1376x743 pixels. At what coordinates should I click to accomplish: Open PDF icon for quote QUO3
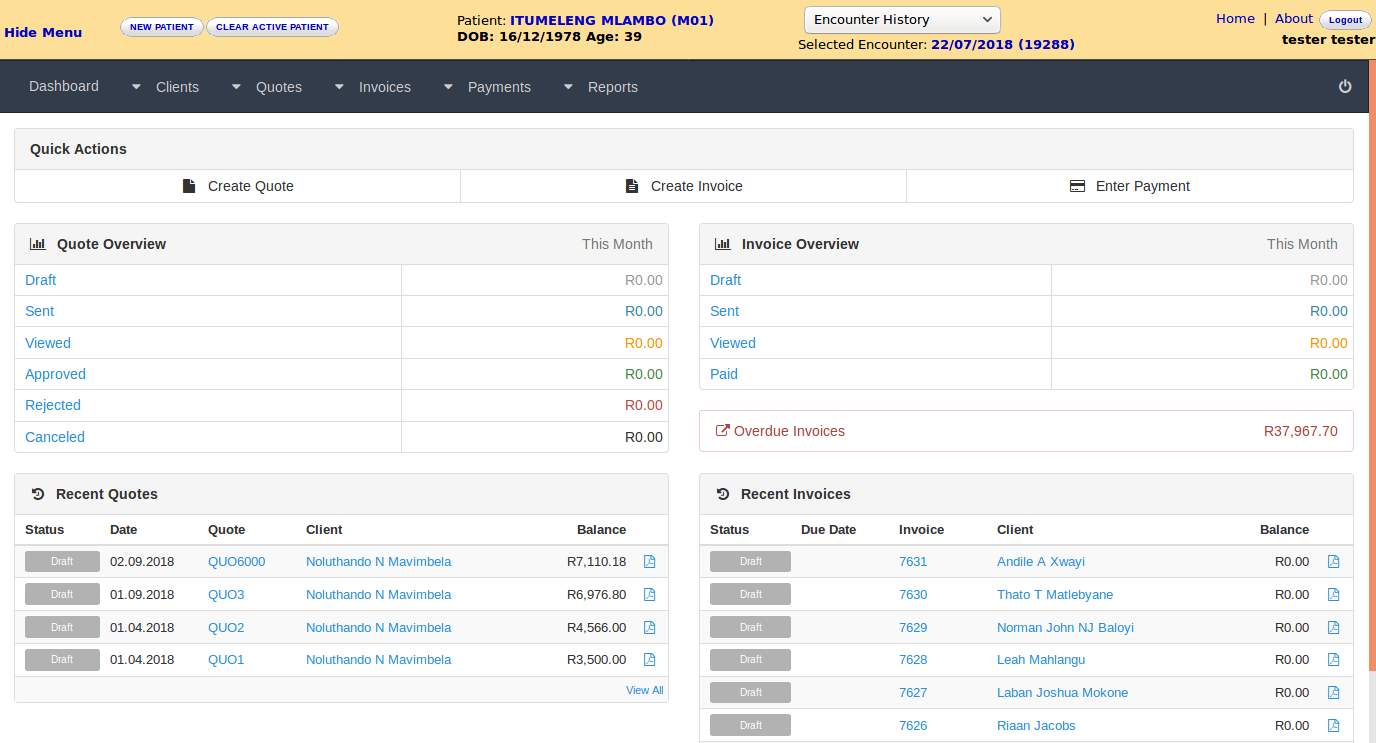649,595
